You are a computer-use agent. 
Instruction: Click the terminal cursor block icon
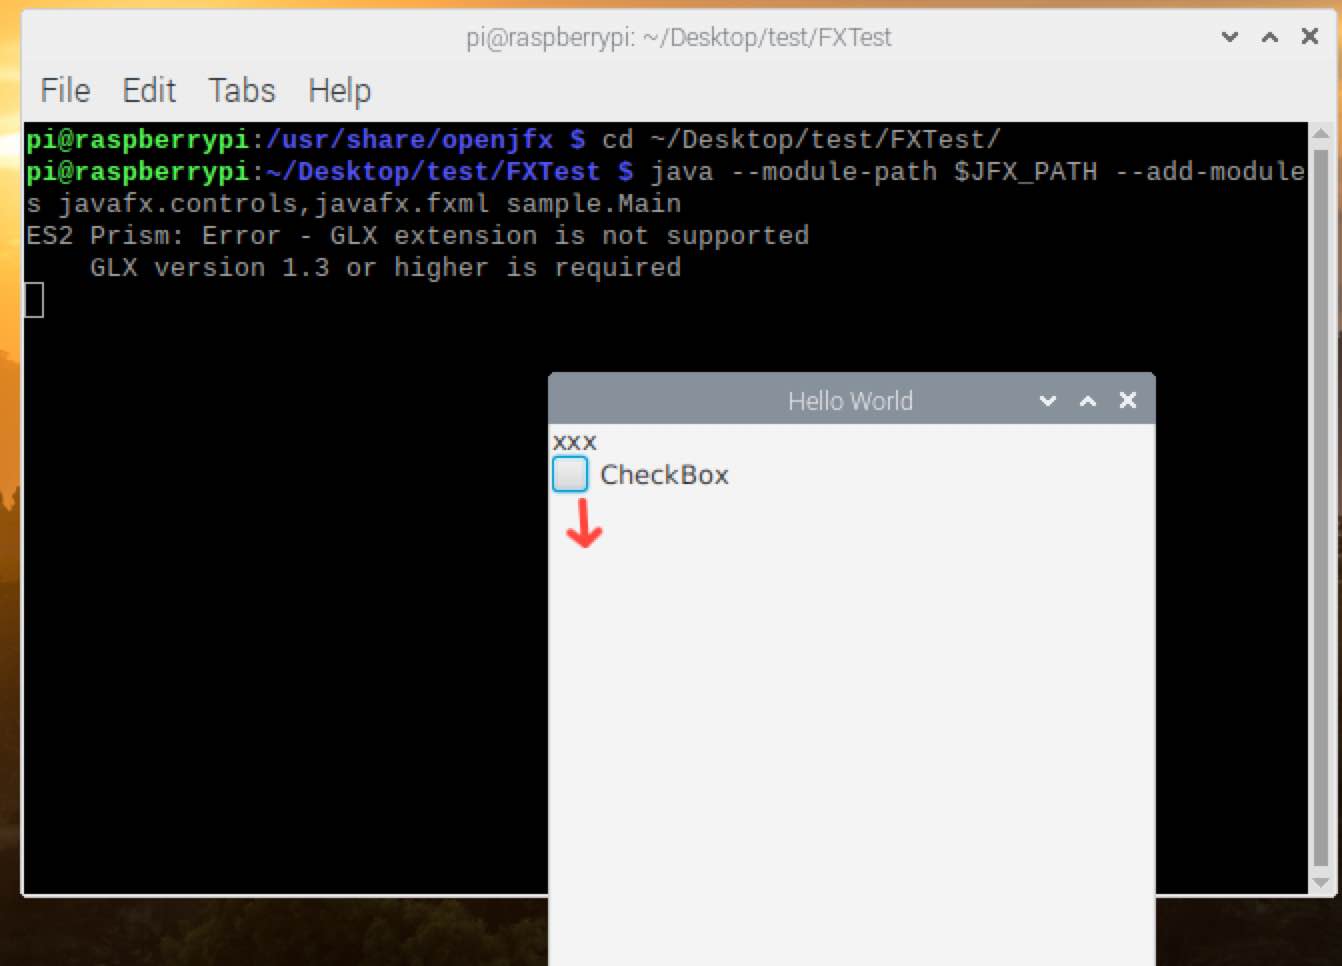(33, 299)
